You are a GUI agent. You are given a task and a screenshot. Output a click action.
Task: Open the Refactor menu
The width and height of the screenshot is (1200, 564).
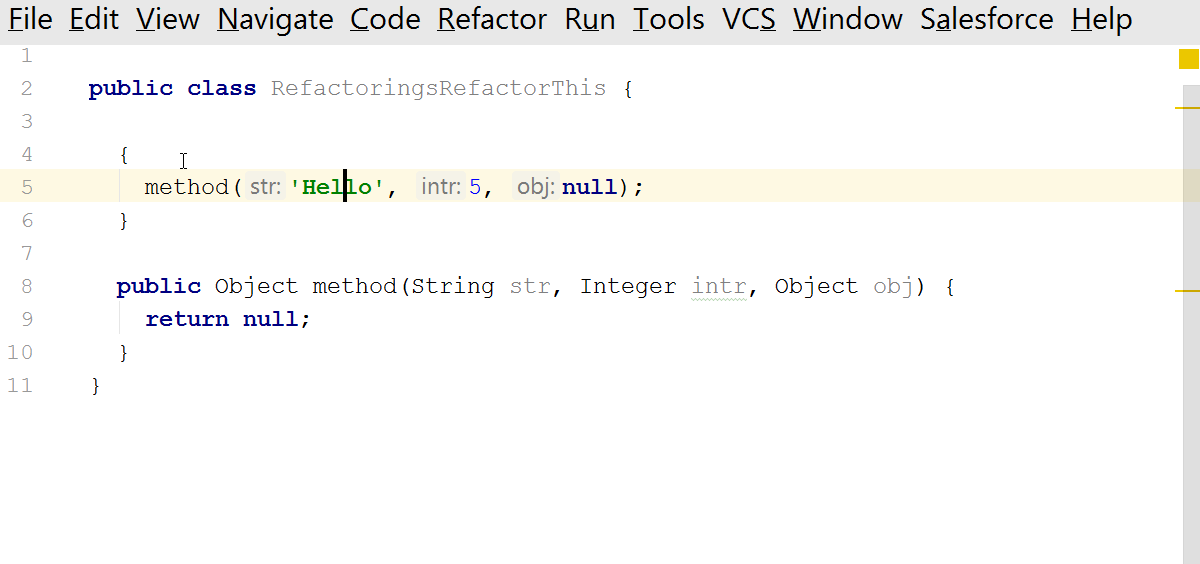pyautogui.click(x=492, y=19)
